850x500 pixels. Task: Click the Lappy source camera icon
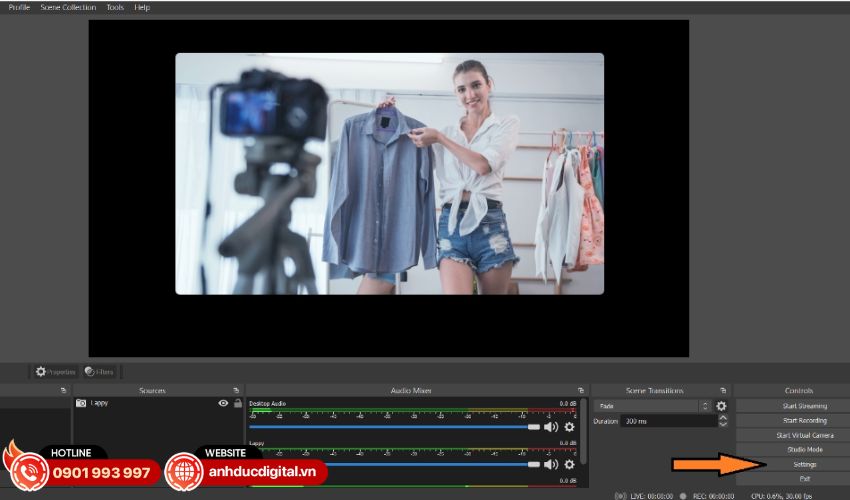[81, 403]
